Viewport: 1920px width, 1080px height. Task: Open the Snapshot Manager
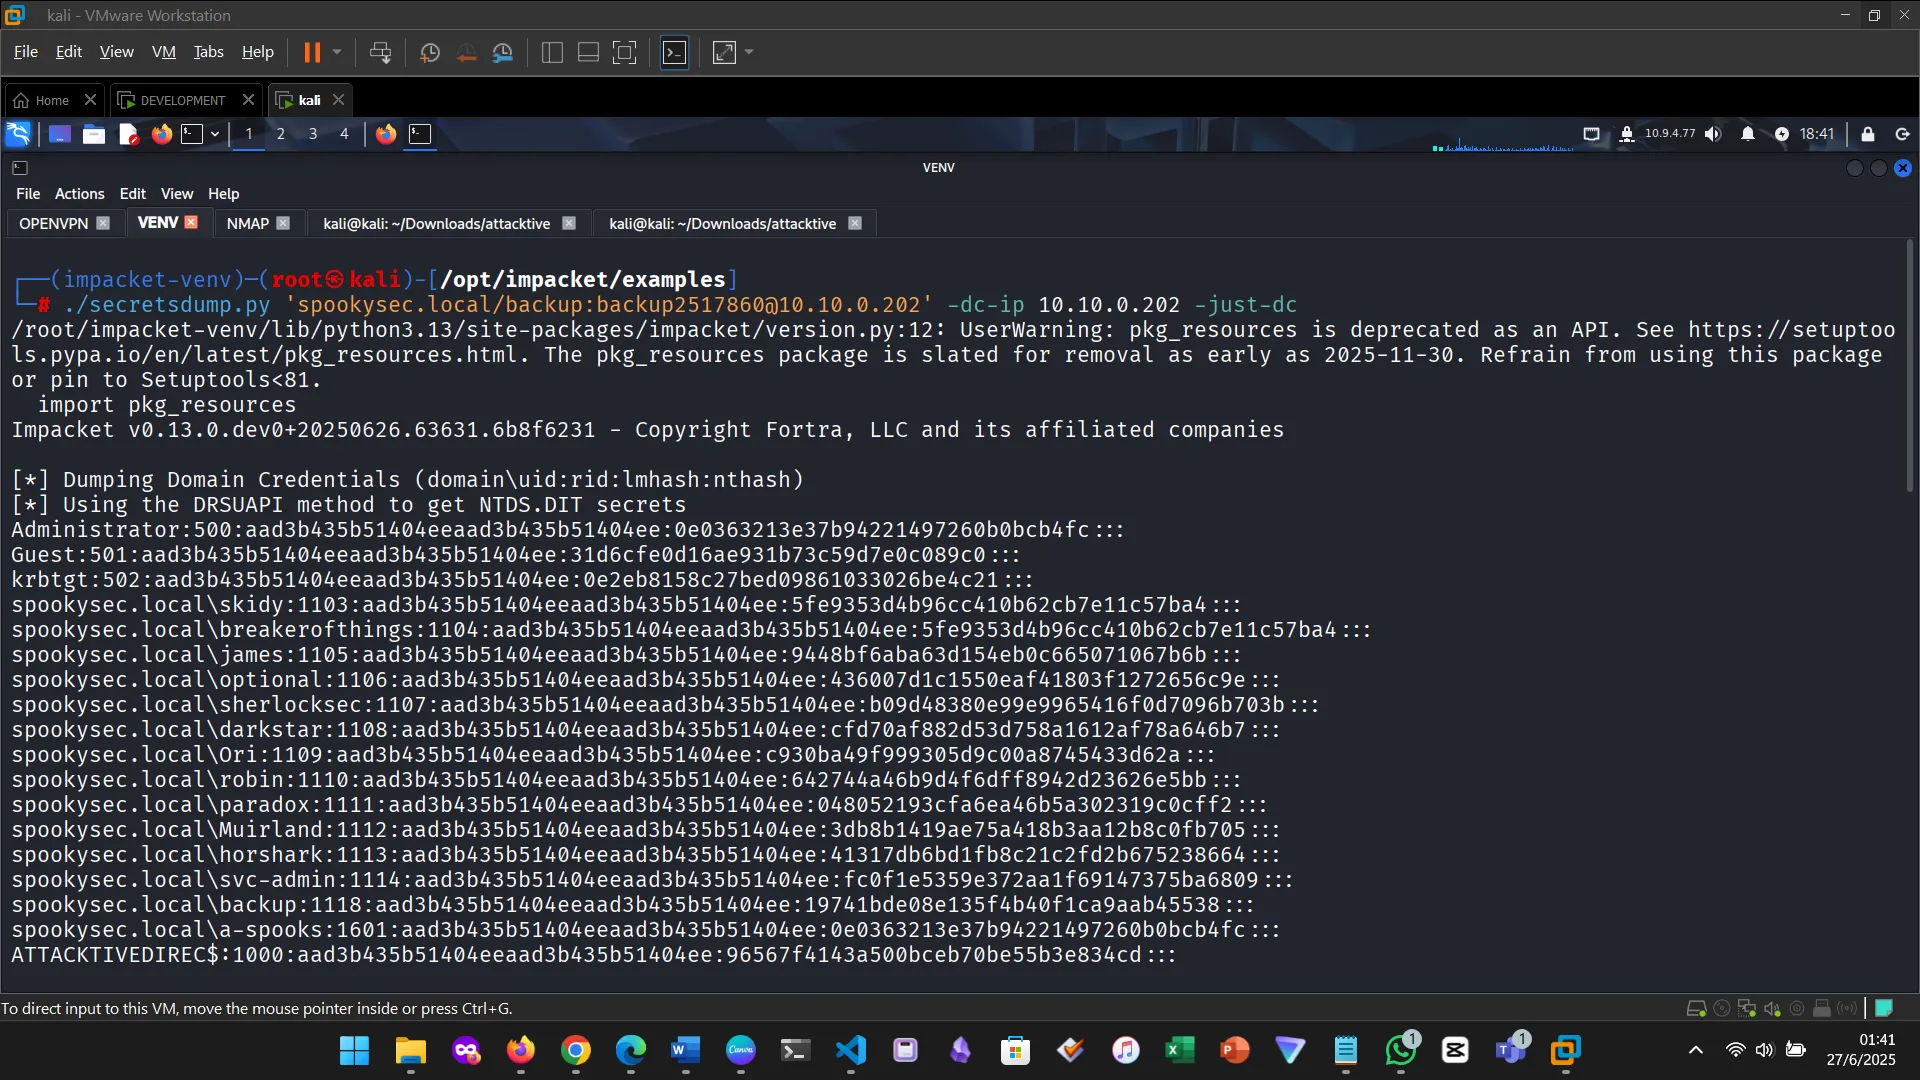coord(503,52)
